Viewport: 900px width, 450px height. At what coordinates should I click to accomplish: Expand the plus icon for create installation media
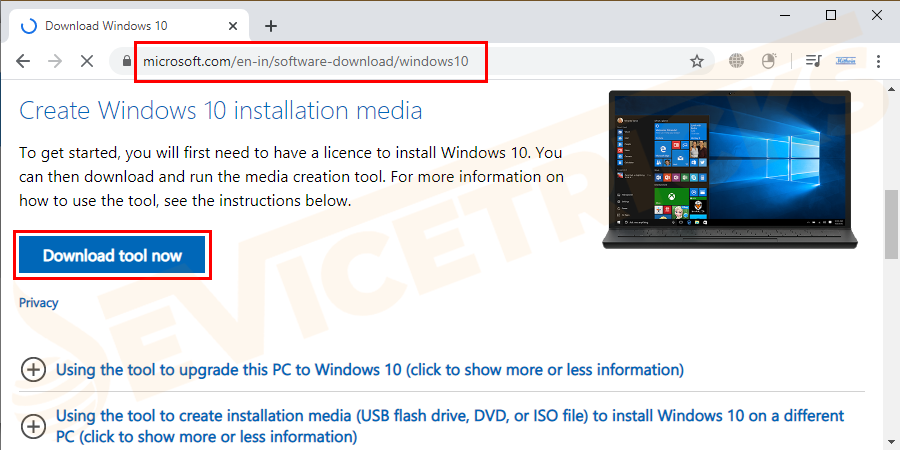tap(33, 426)
